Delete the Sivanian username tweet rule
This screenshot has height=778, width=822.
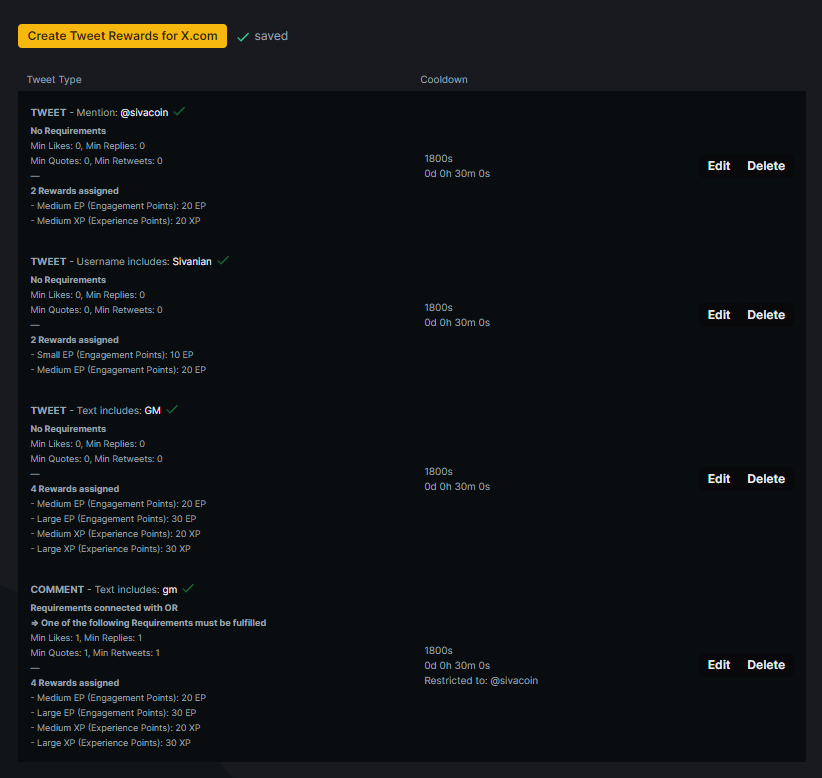(x=766, y=315)
